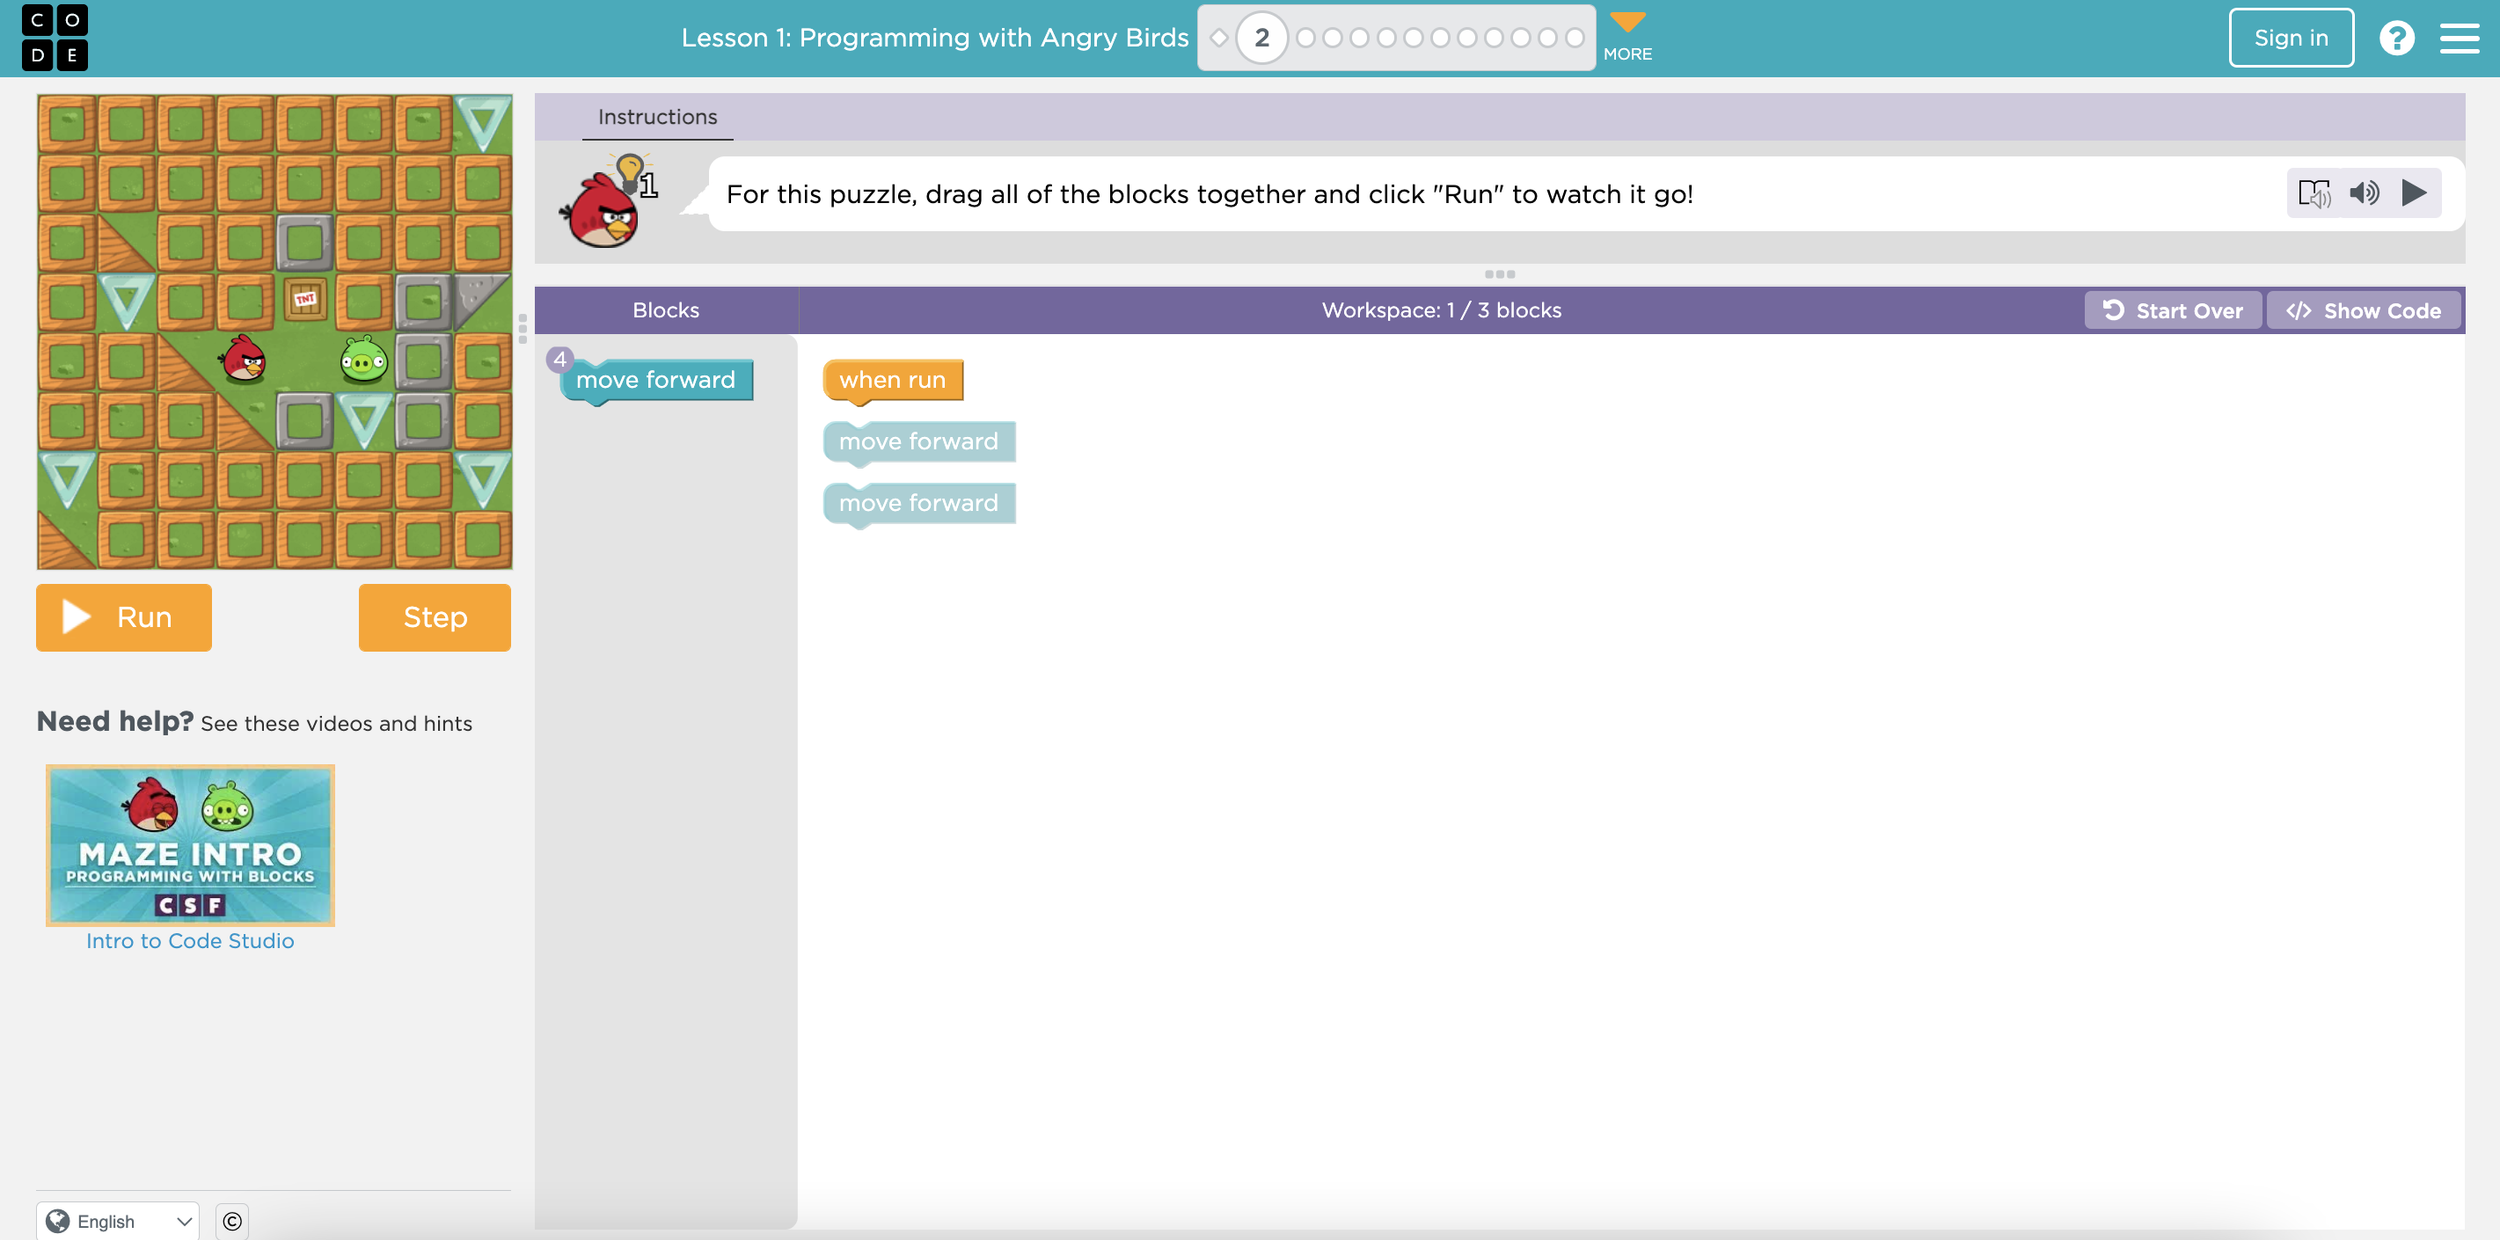Click the instructions resize handle dots
2500x1240 pixels.
coord(1499,274)
